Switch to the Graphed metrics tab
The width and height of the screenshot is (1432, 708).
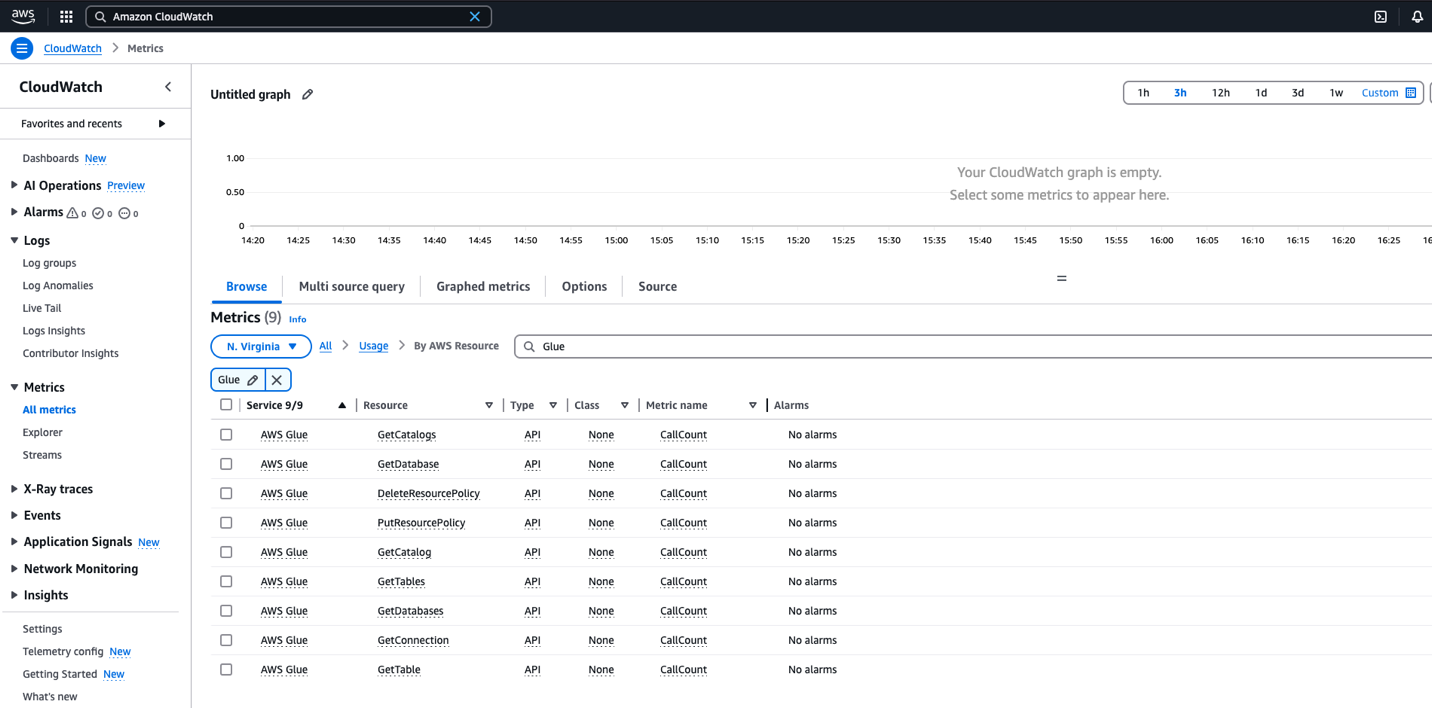(483, 286)
